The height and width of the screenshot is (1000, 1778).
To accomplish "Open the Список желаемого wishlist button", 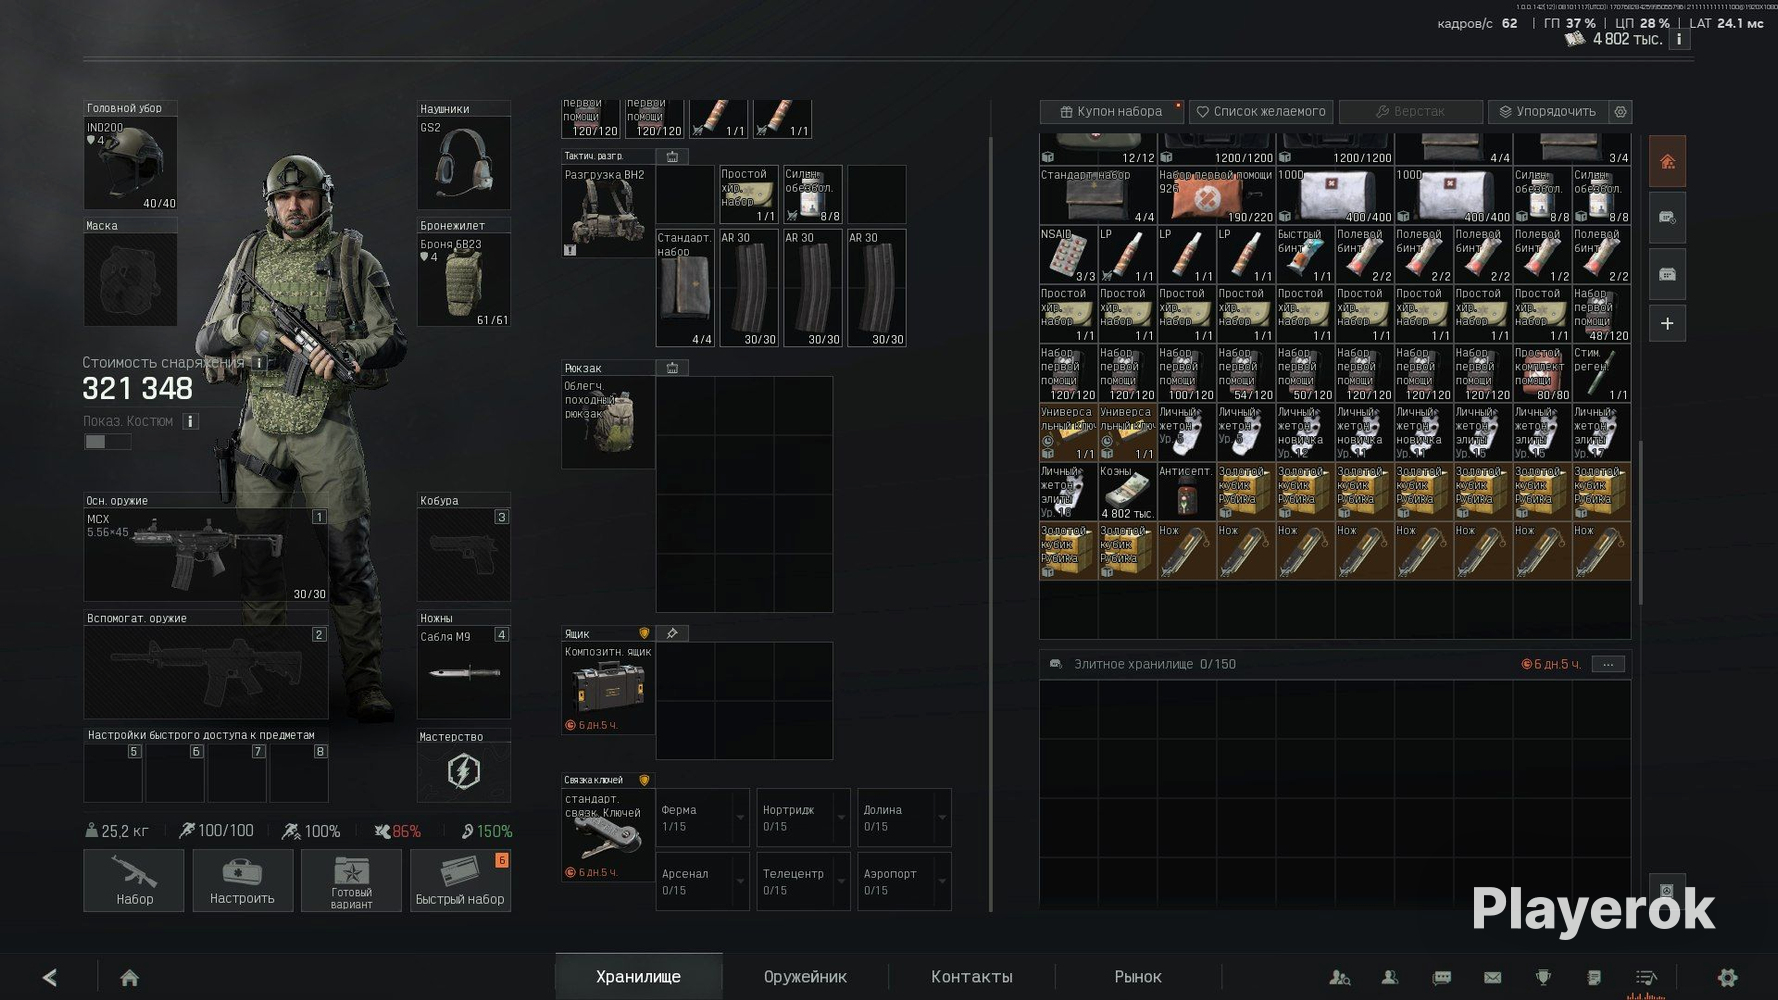I will click(x=1261, y=112).
